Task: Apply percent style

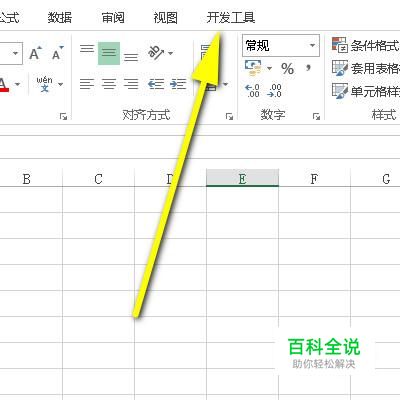Action: click(287, 69)
